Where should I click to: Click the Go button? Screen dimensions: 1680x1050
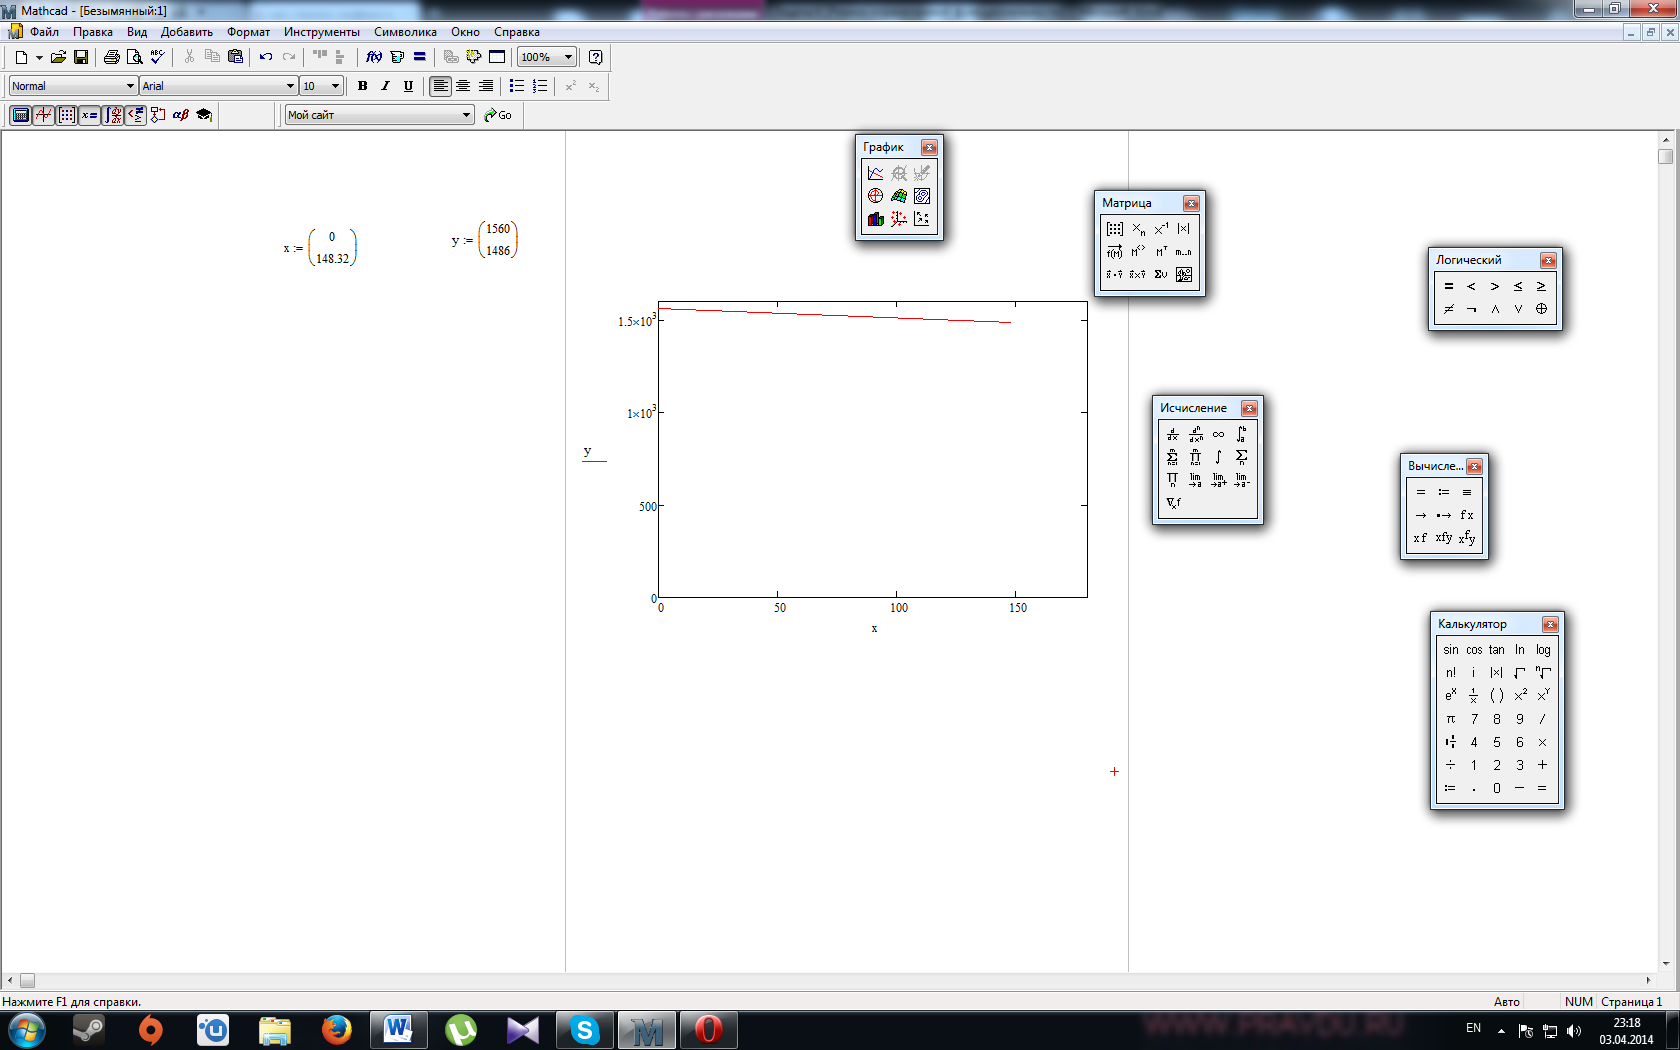(x=498, y=115)
